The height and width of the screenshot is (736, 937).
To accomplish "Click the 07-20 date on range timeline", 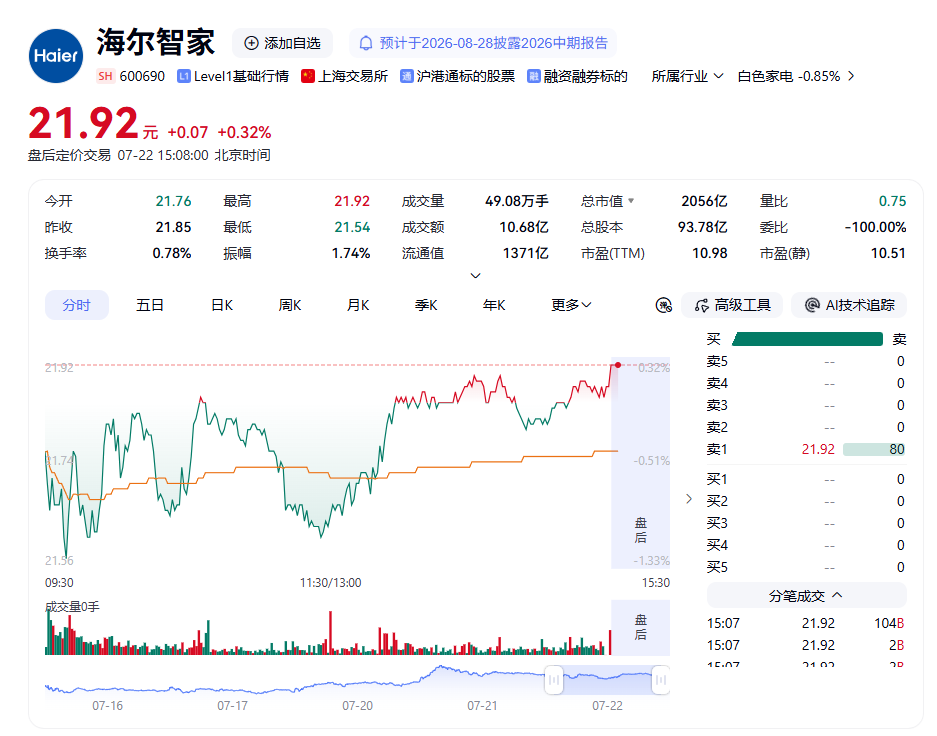I will (357, 706).
